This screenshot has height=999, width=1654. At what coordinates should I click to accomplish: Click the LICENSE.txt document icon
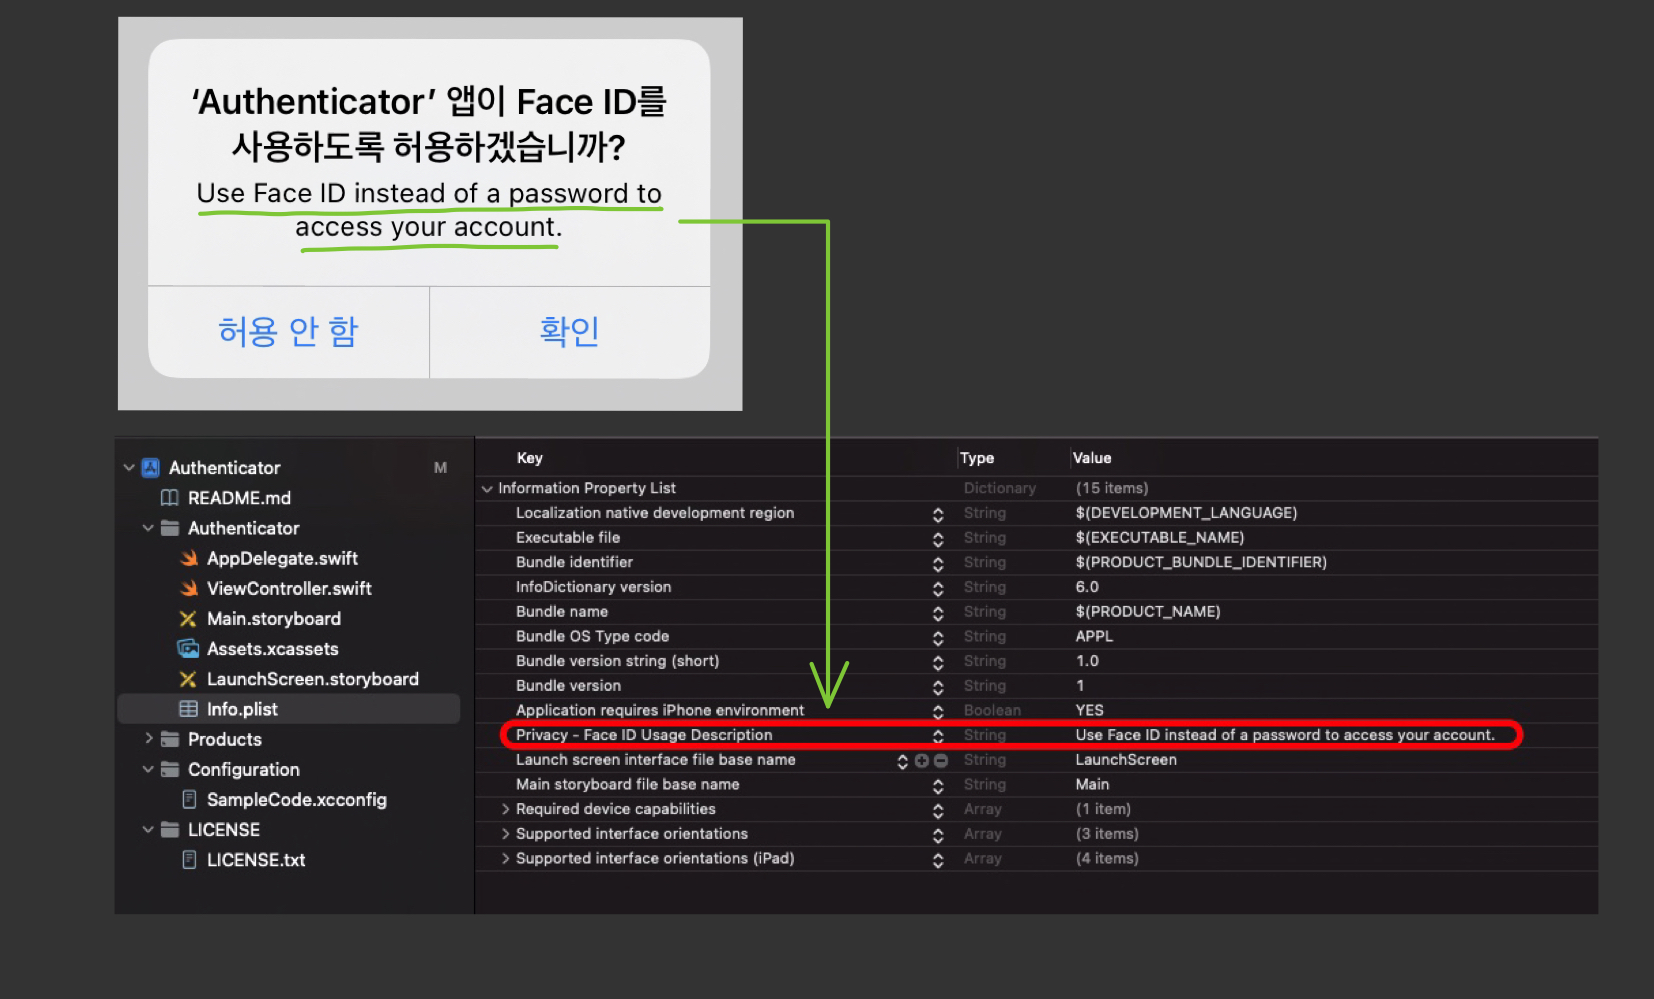coord(189,860)
